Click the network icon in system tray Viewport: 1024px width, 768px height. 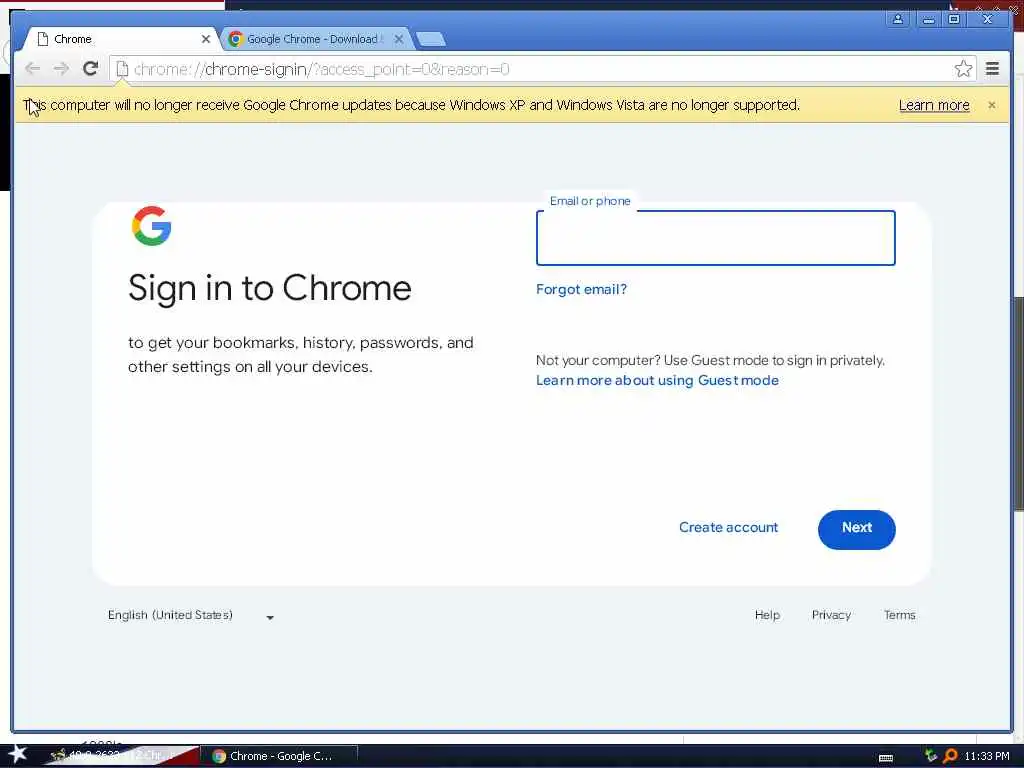[931, 756]
